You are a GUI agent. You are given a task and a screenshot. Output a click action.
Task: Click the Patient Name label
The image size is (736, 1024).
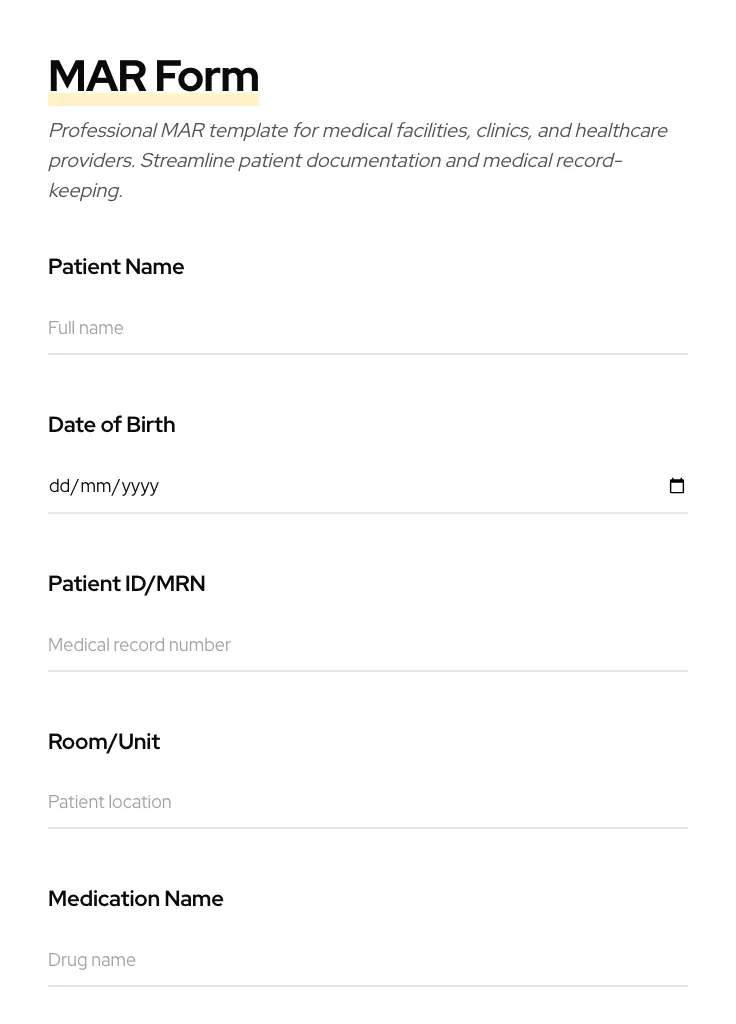(x=116, y=267)
